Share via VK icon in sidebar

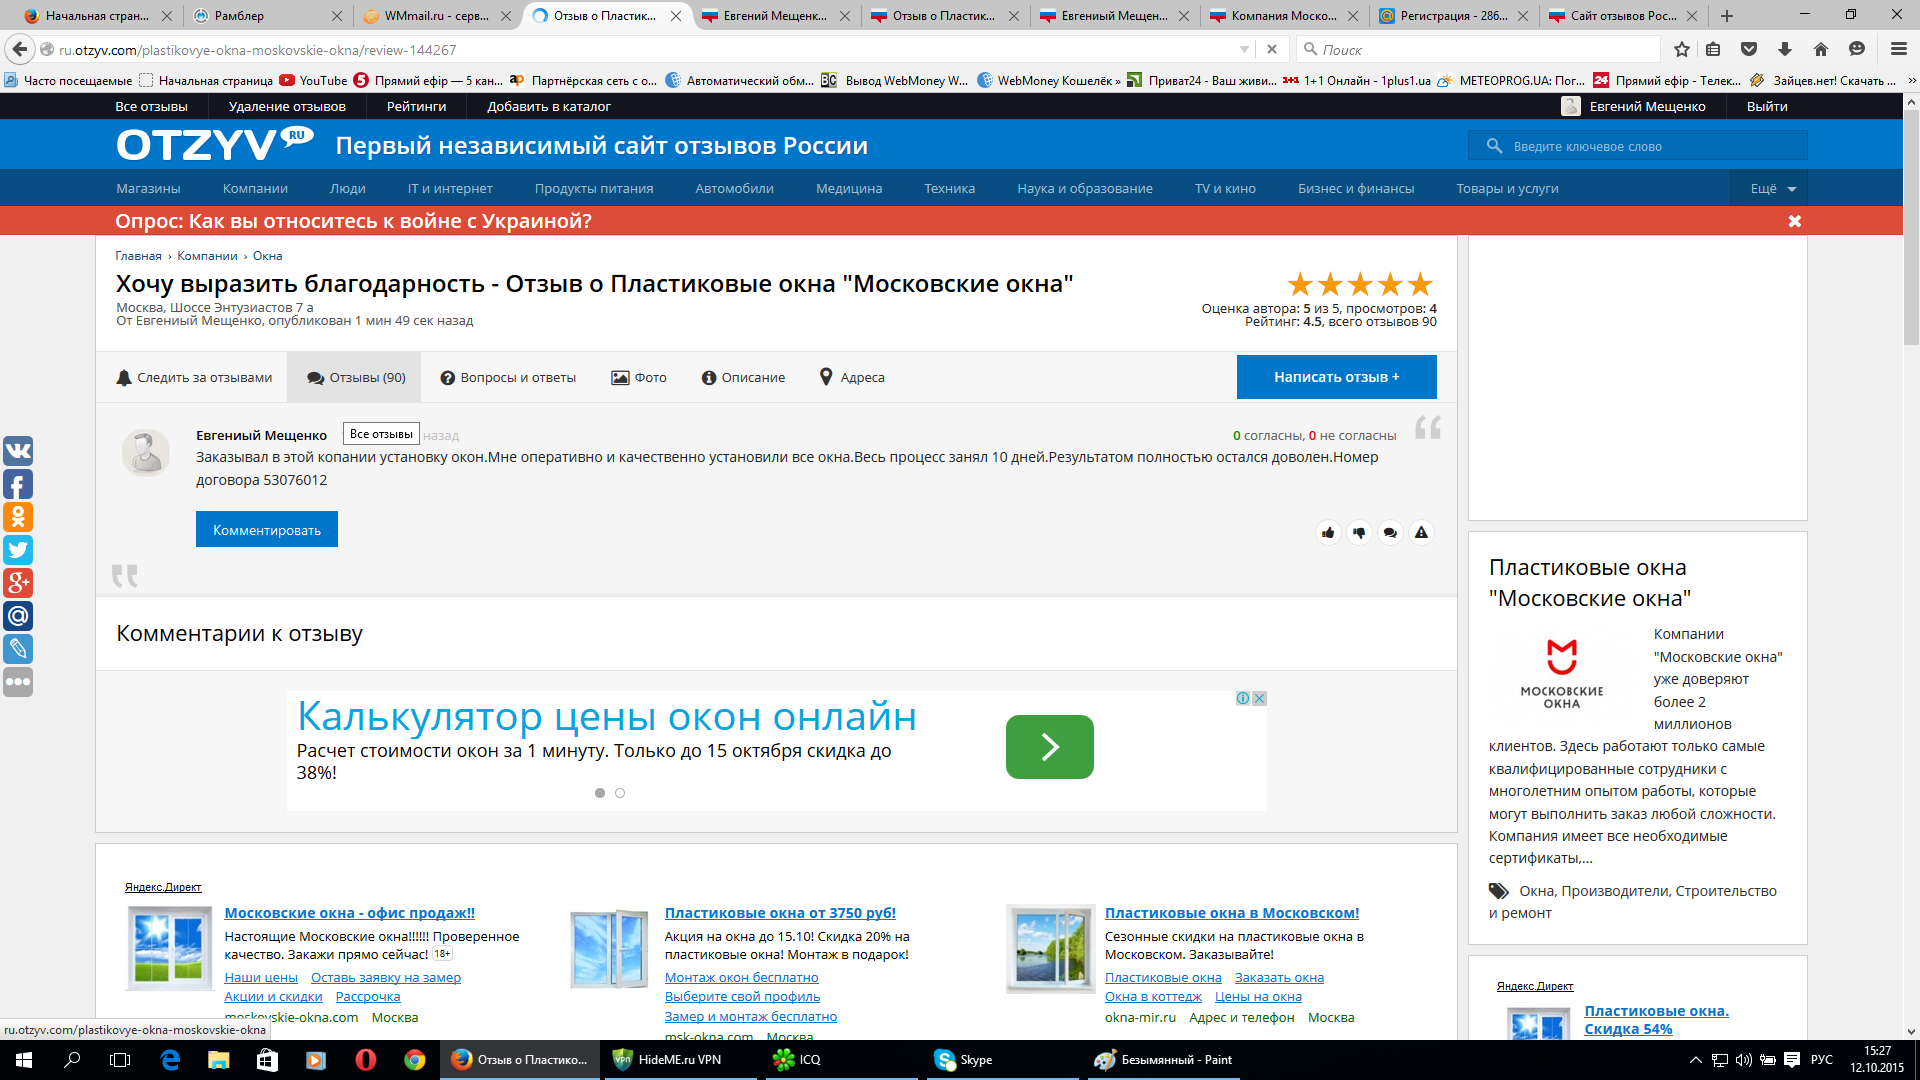pyautogui.click(x=18, y=451)
